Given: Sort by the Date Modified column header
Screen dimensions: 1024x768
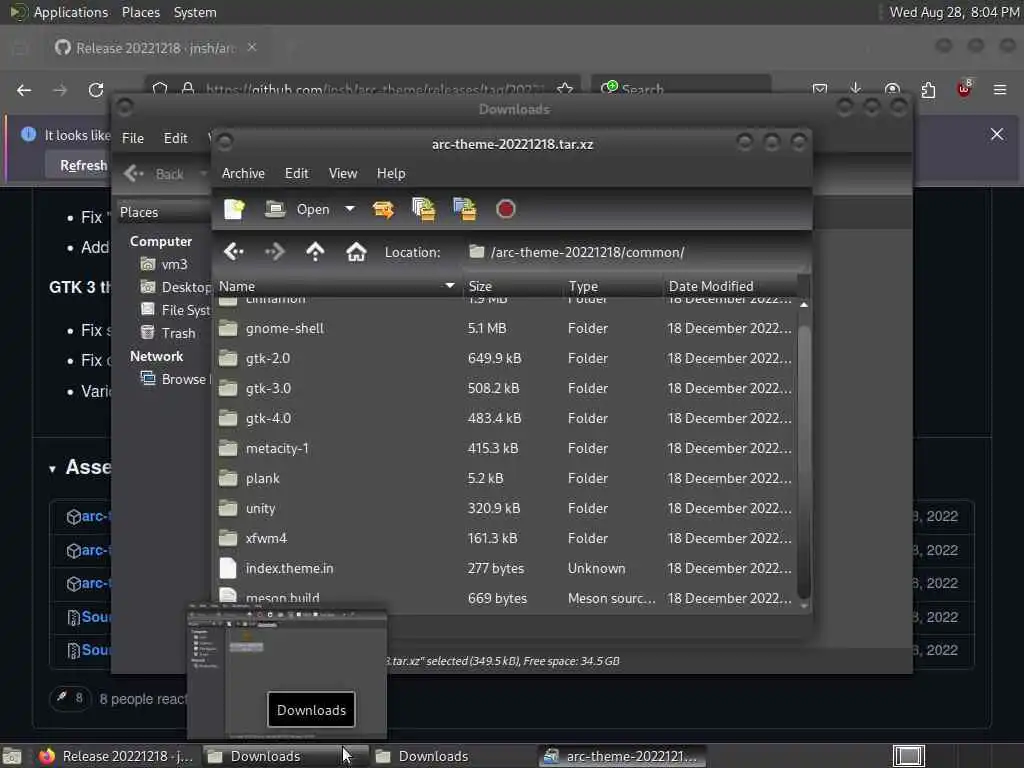Looking at the screenshot, I should pyautogui.click(x=730, y=286).
